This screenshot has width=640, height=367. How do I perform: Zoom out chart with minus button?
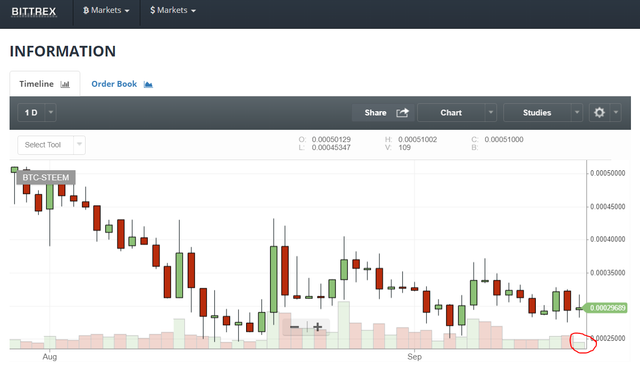tap(294, 327)
